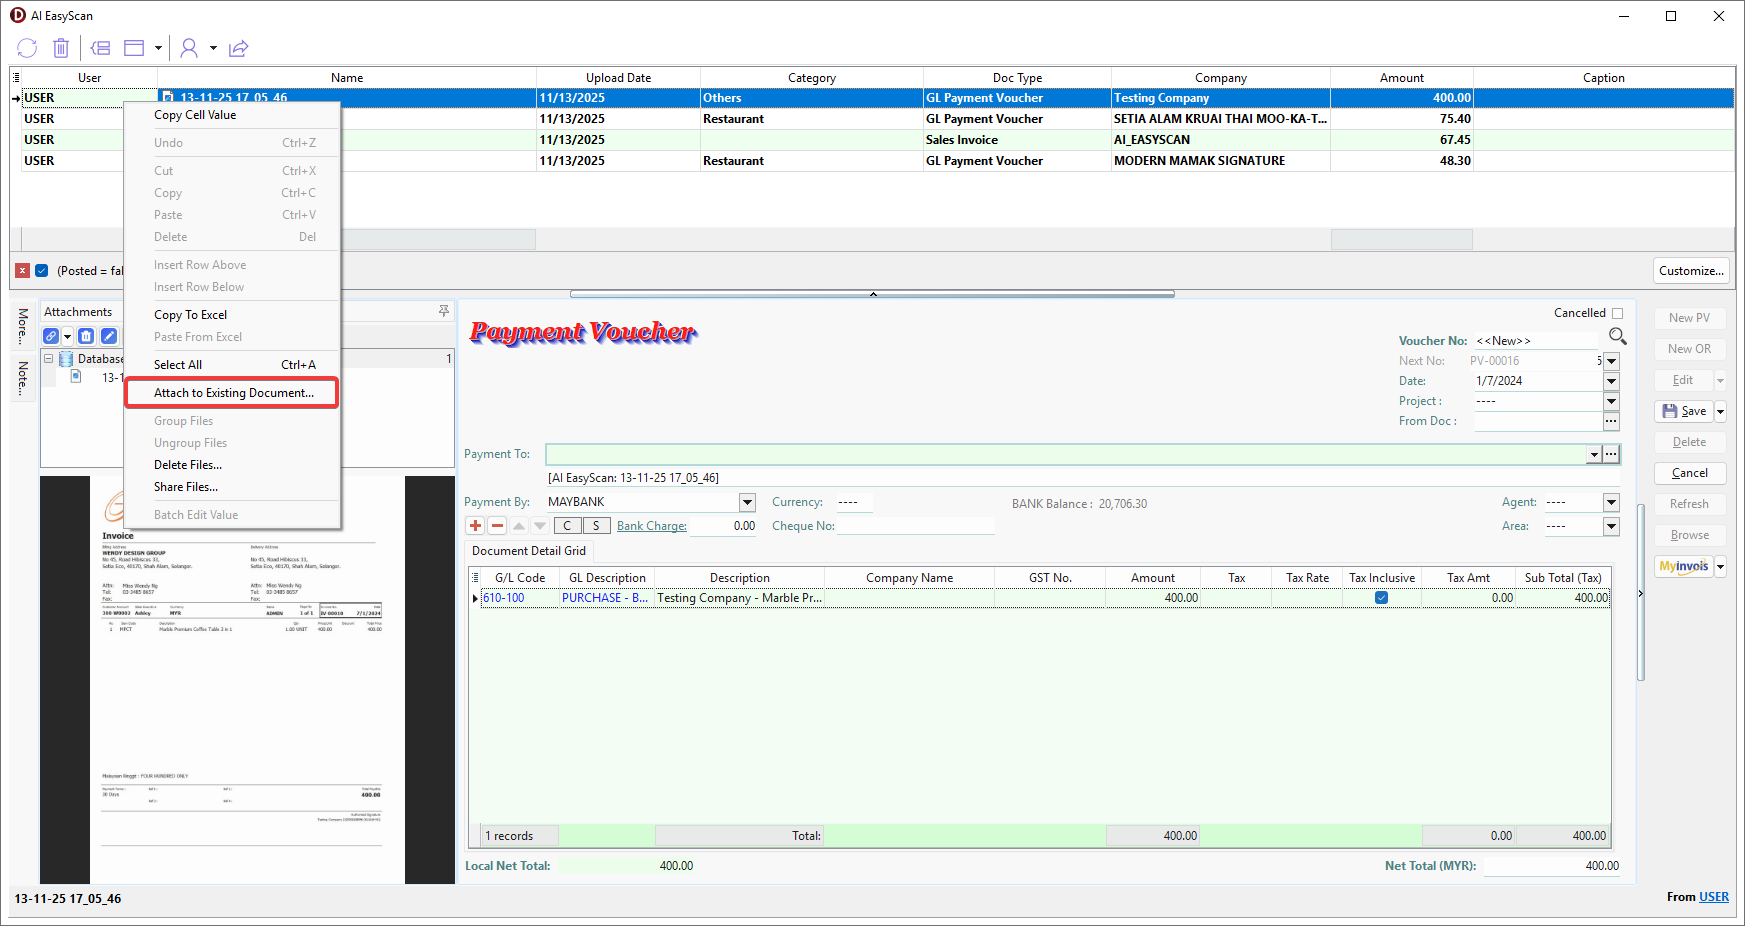Click the Bank Charge link
The height and width of the screenshot is (926, 1745).
coord(651,526)
